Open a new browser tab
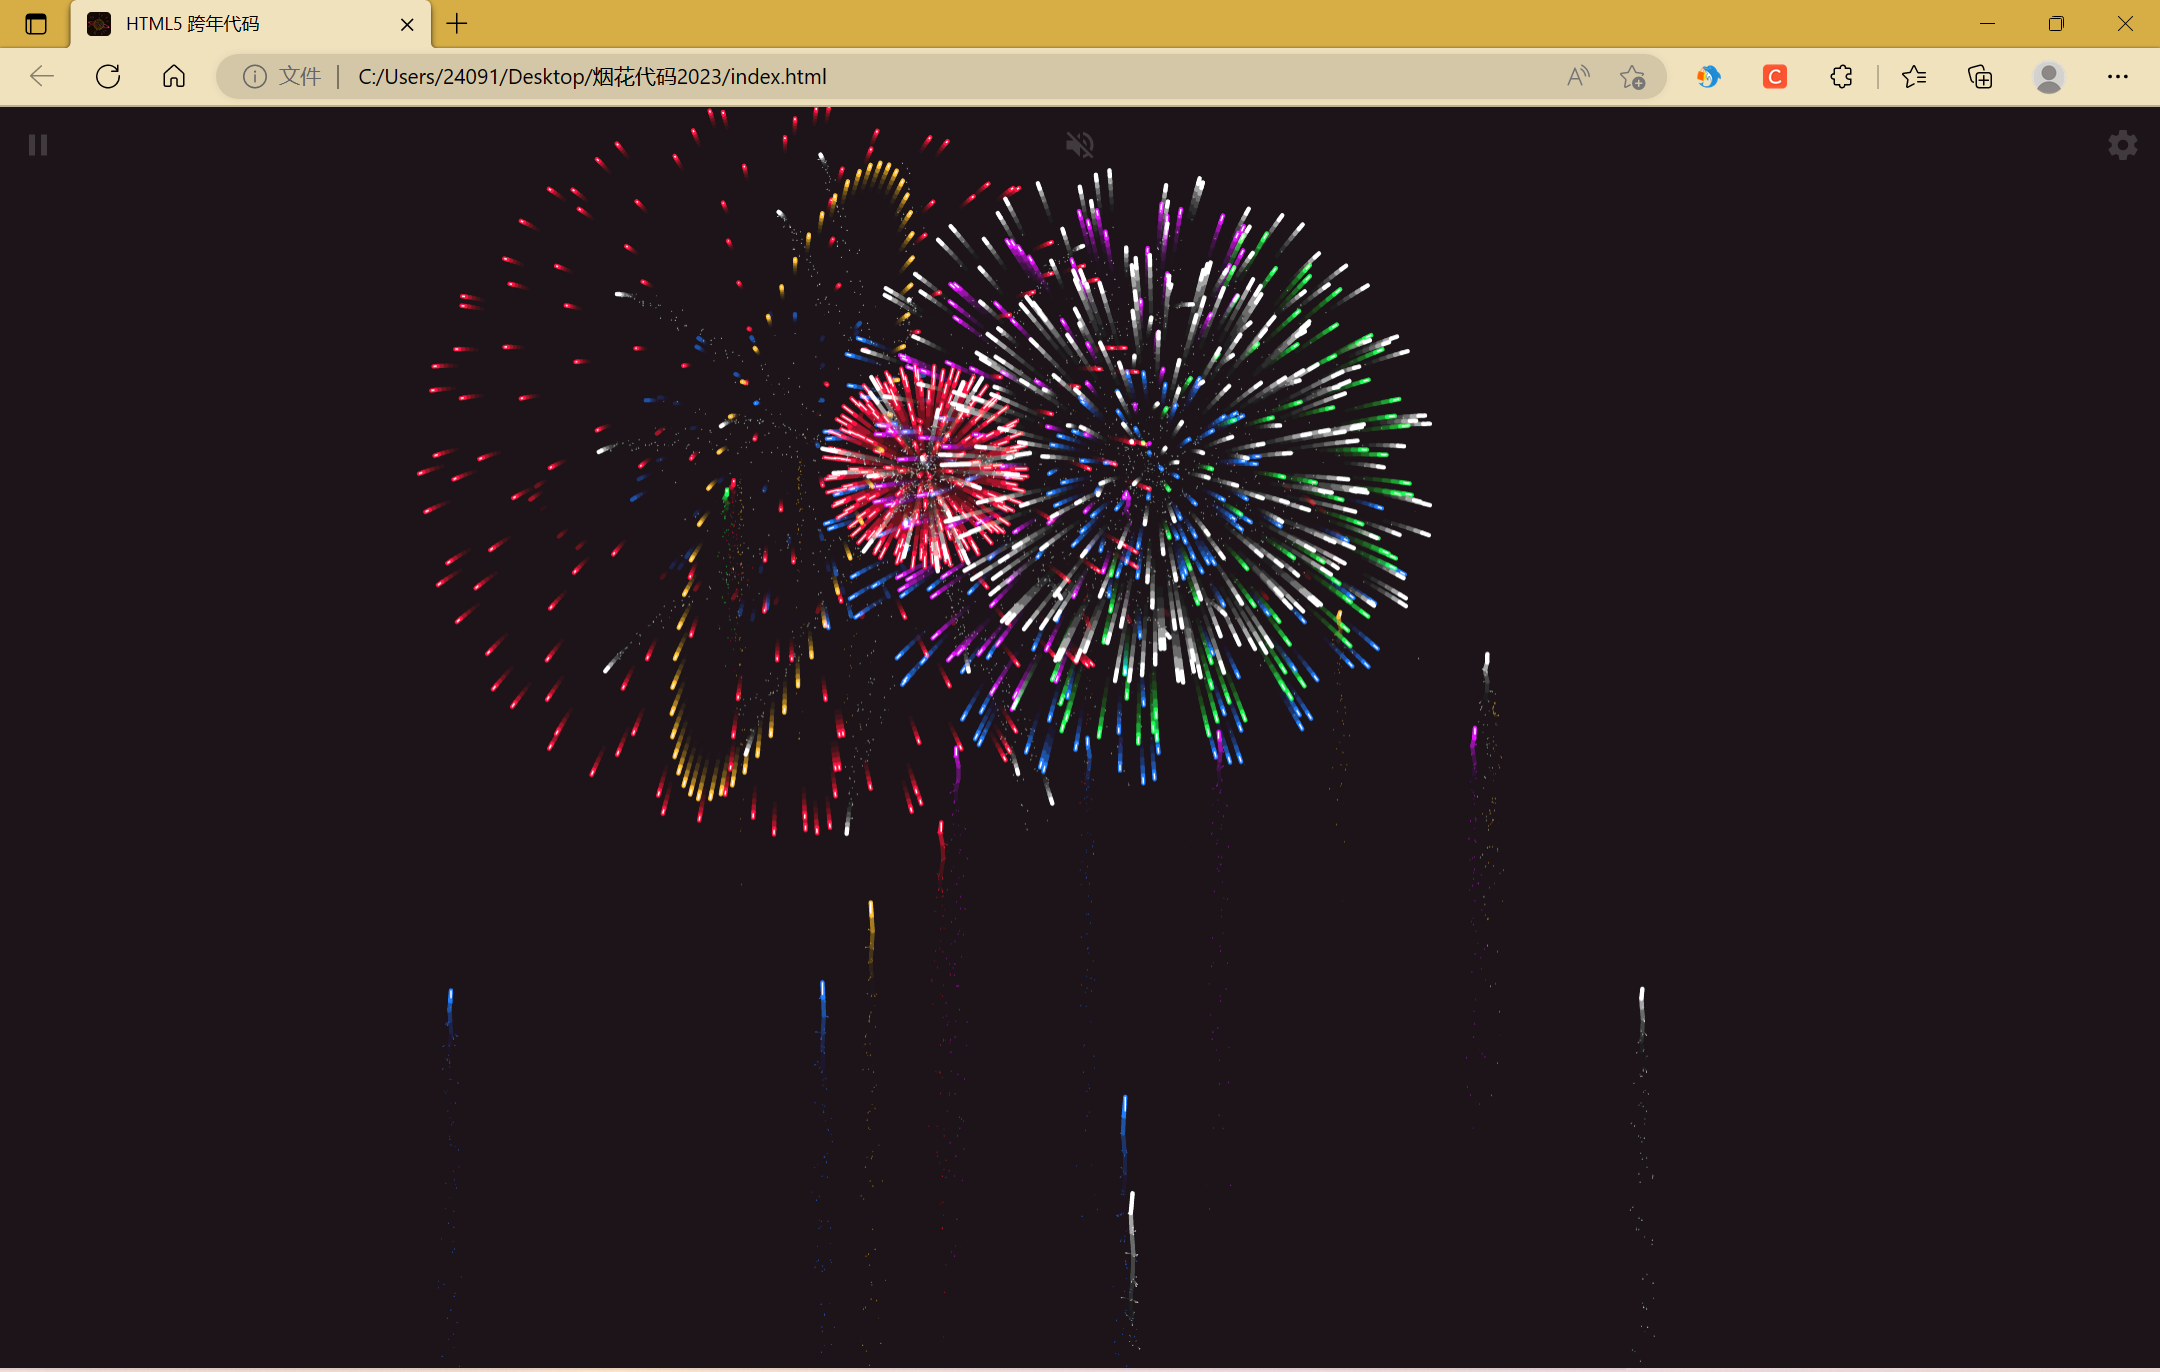2160x1372 pixels. pos(457,23)
